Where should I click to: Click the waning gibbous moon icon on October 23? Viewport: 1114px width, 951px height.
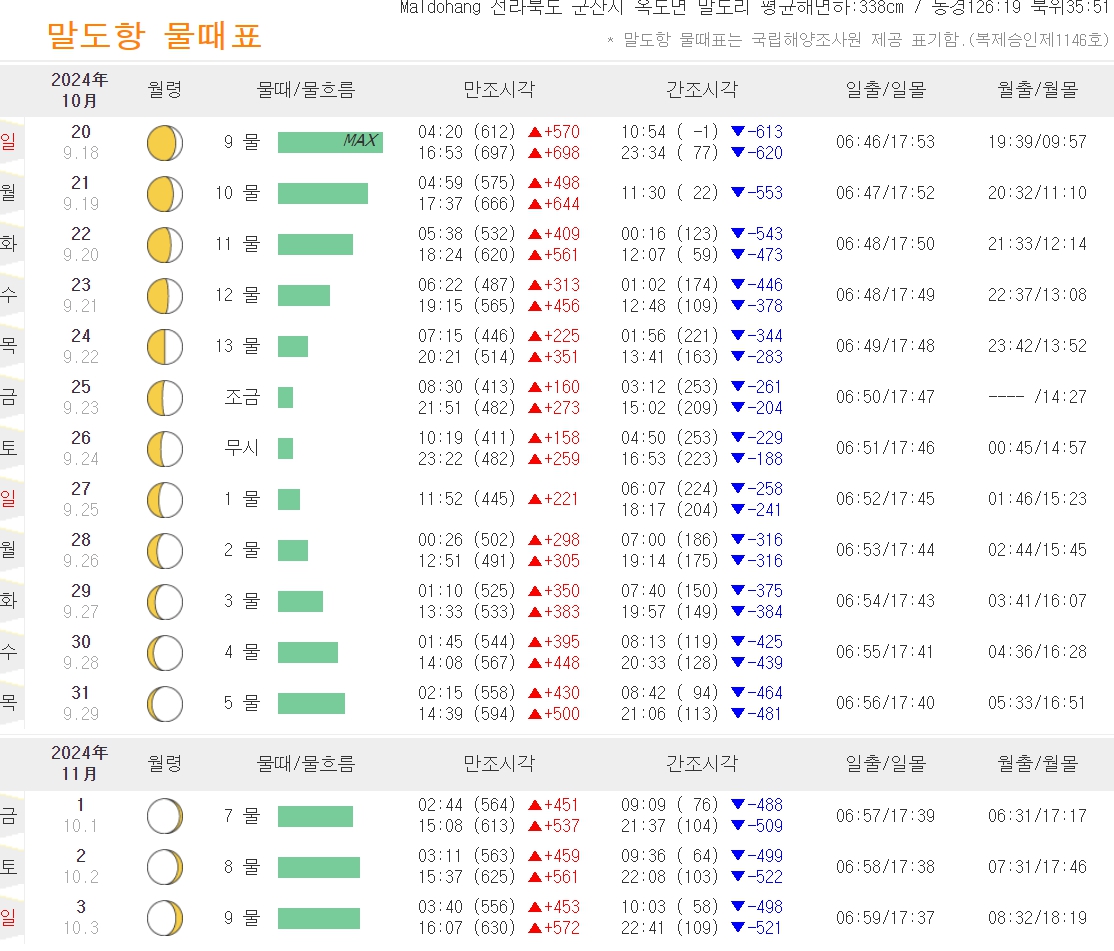click(x=163, y=295)
